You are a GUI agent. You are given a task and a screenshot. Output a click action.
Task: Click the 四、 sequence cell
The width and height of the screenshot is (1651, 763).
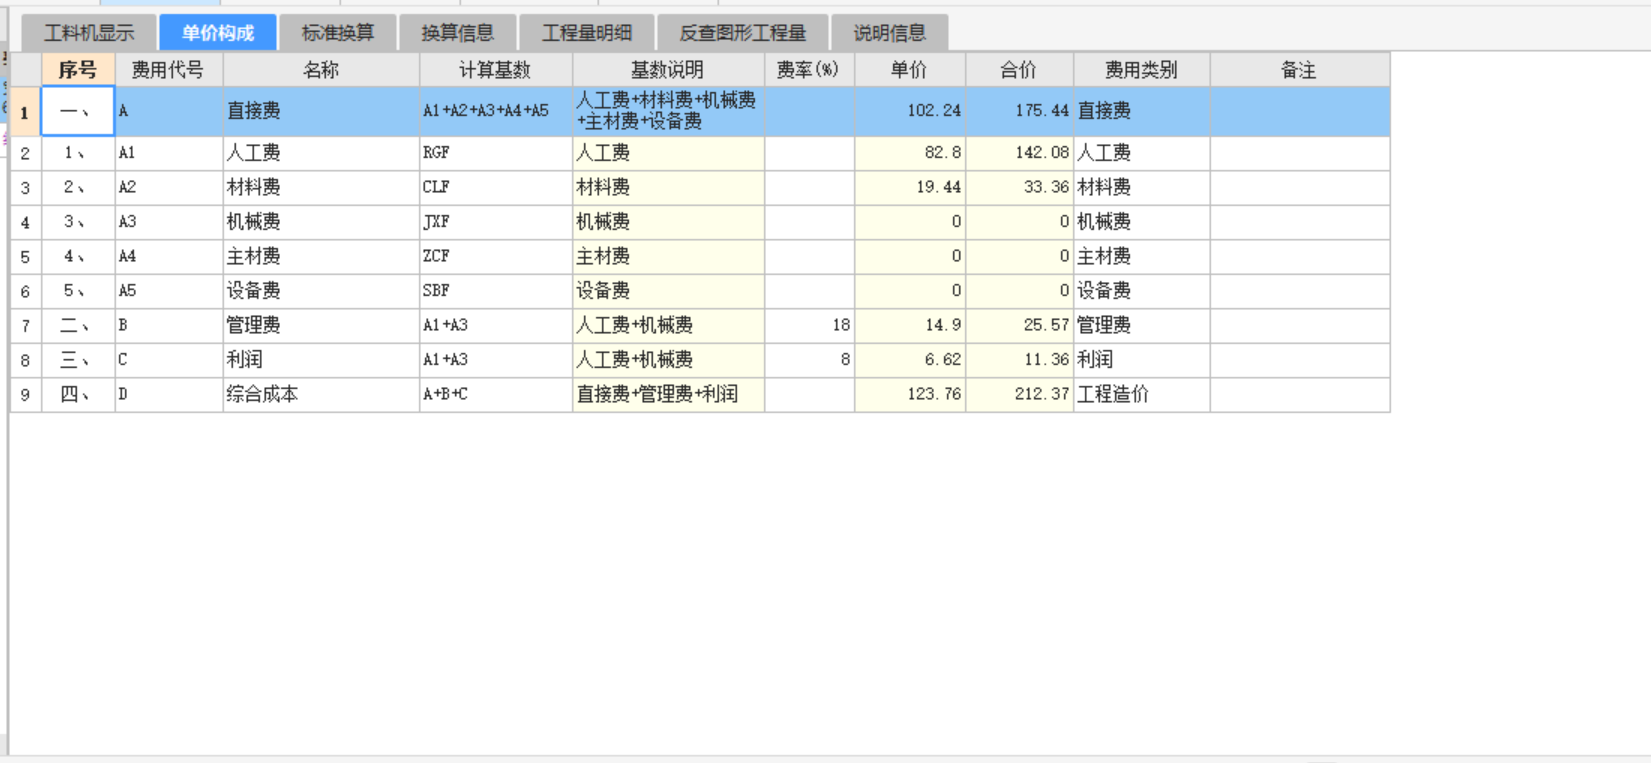78,395
